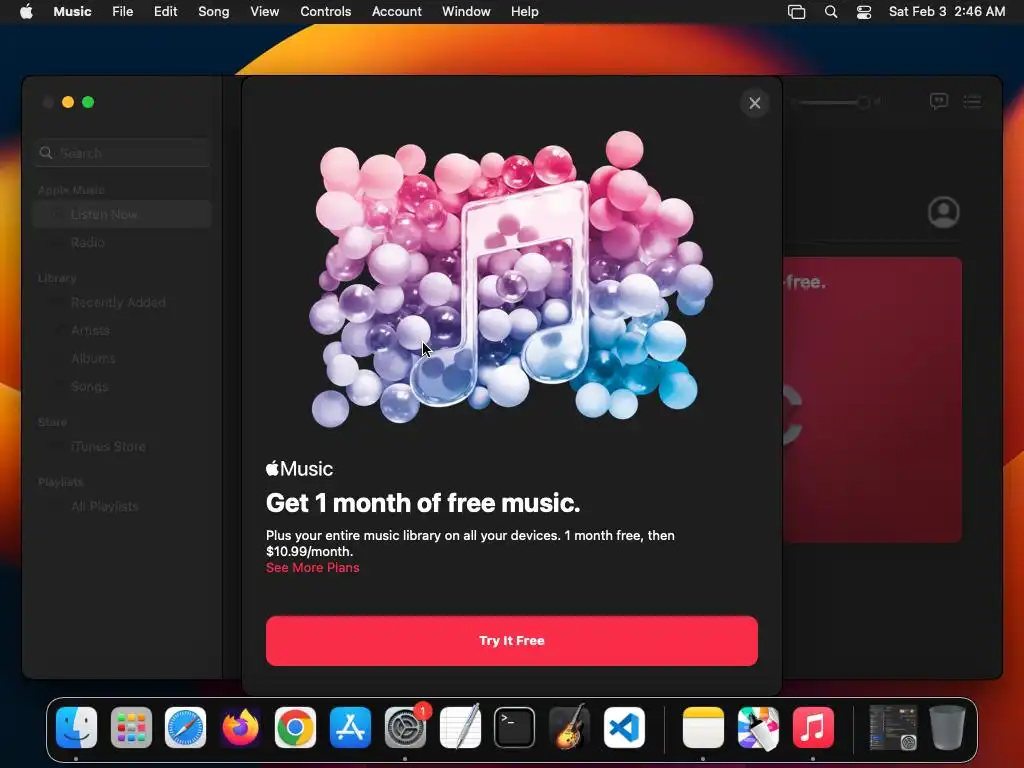Screen dimensions: 1024x768
Task: Open Spotlight search icon
Action: 831,12
